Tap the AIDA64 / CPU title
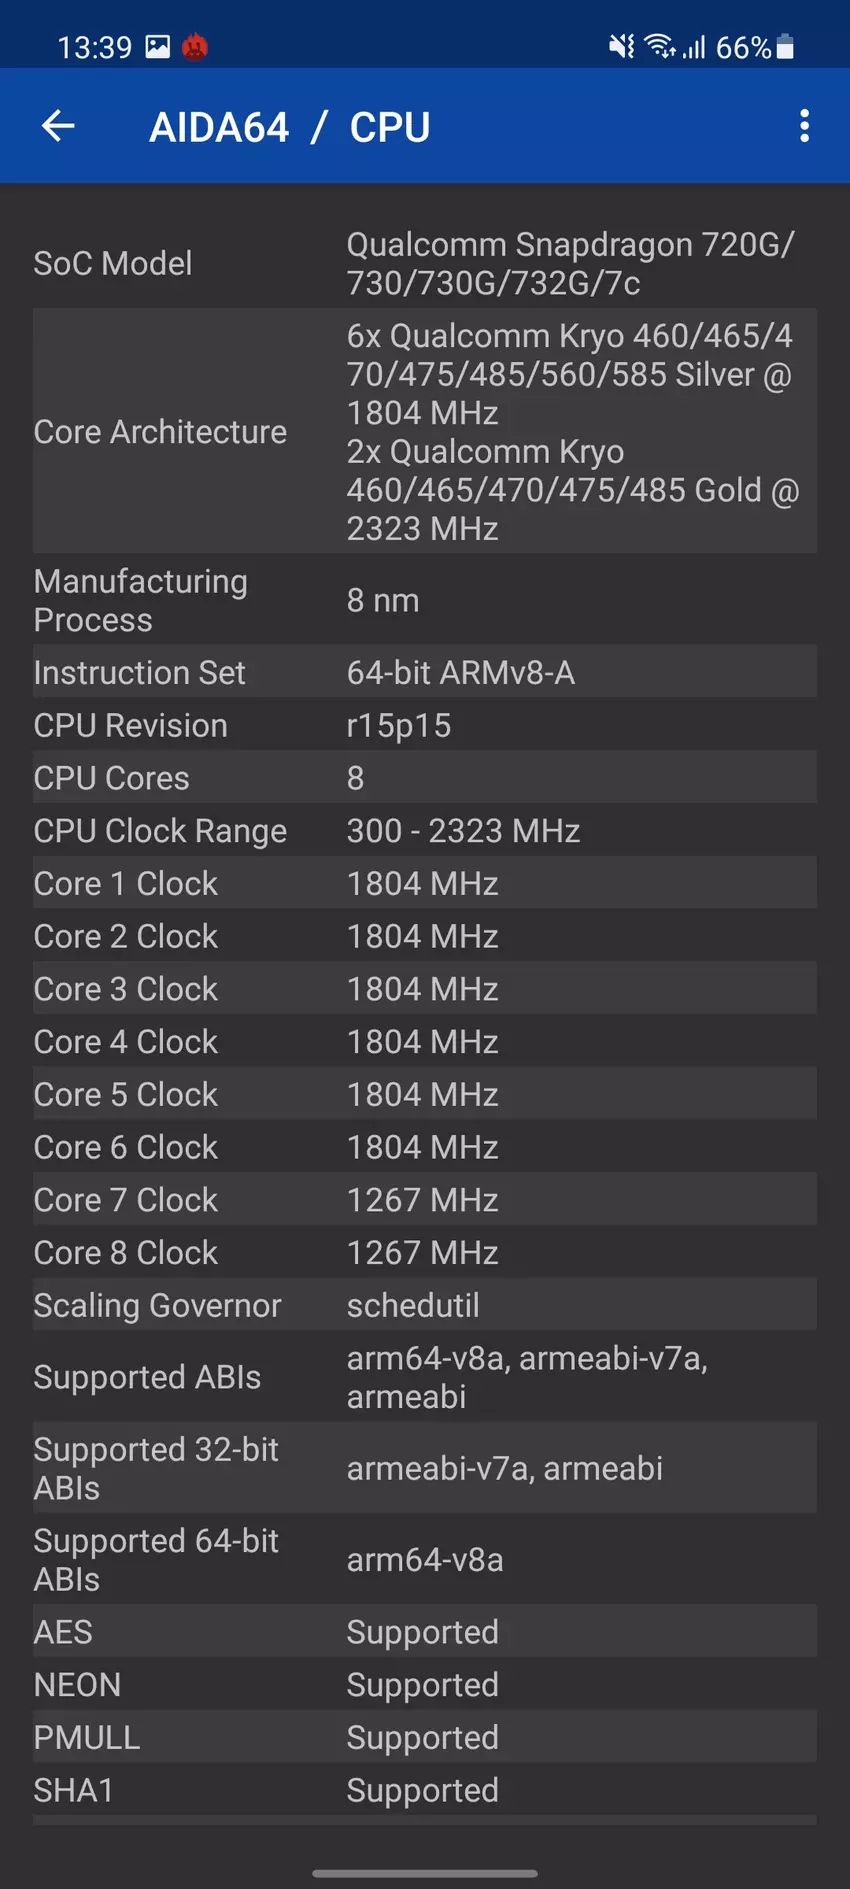The width and height of the screenshot is (850, 1889). point(290,127)
